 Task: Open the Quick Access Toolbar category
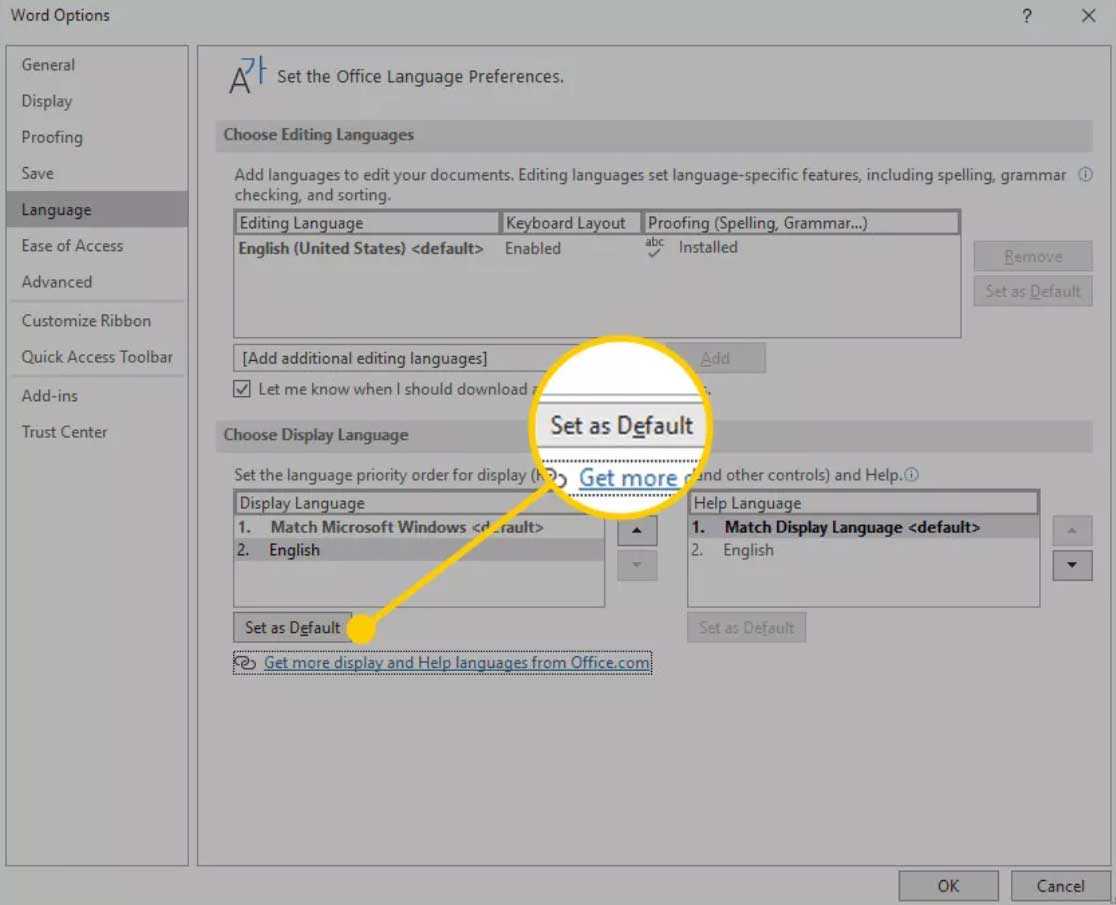click(x=97, y=357)
